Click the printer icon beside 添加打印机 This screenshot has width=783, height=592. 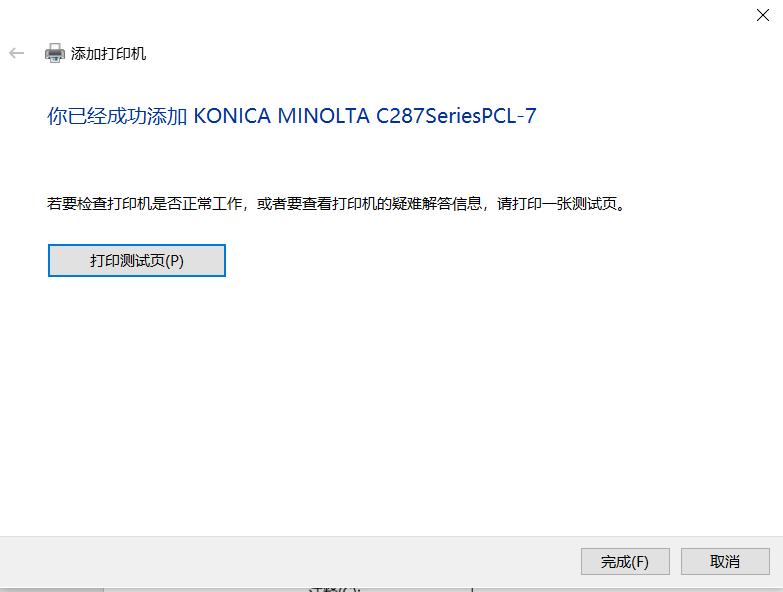click(54, 53)
